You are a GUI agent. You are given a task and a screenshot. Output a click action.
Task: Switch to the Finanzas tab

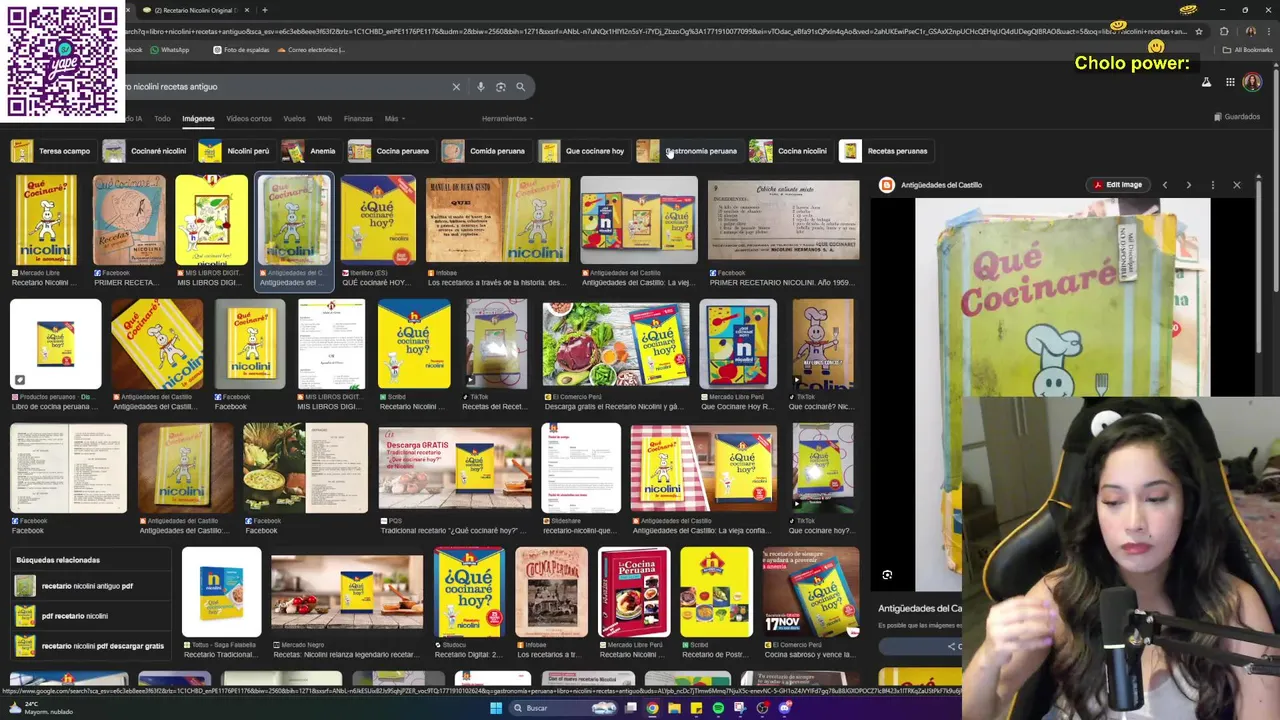[x=358, y=119]
